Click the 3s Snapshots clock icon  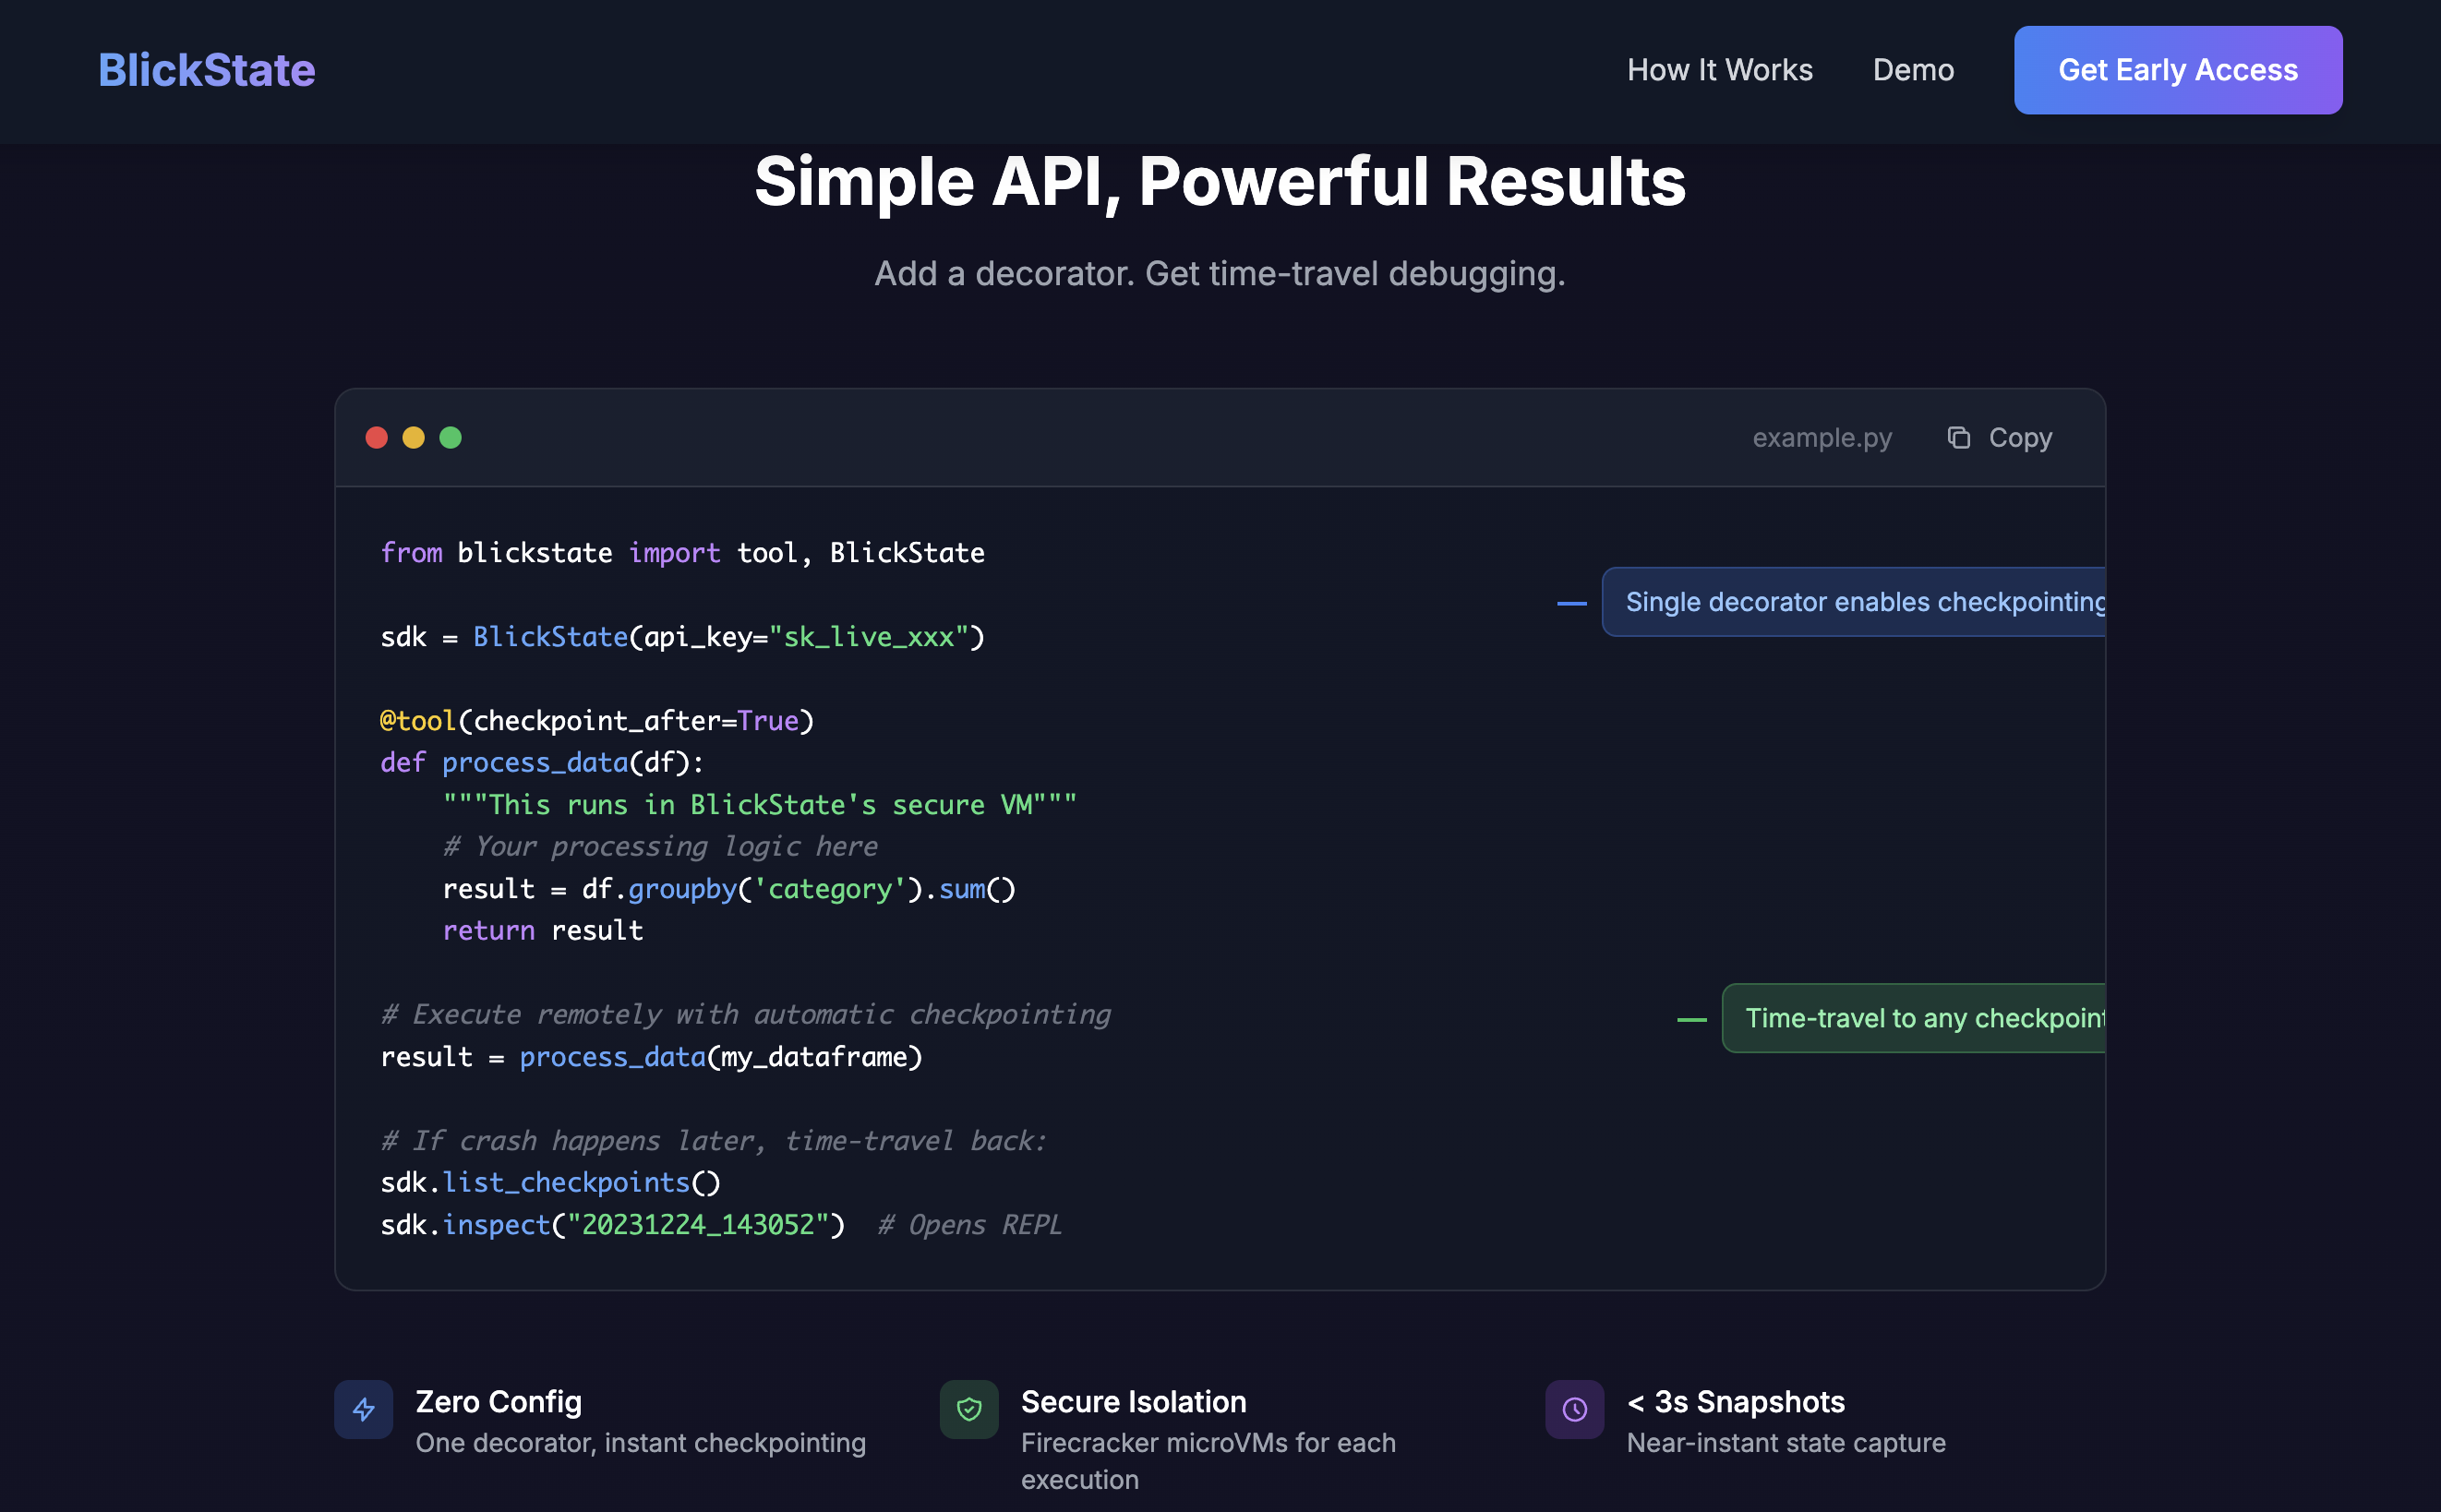click(1574, 1409)
